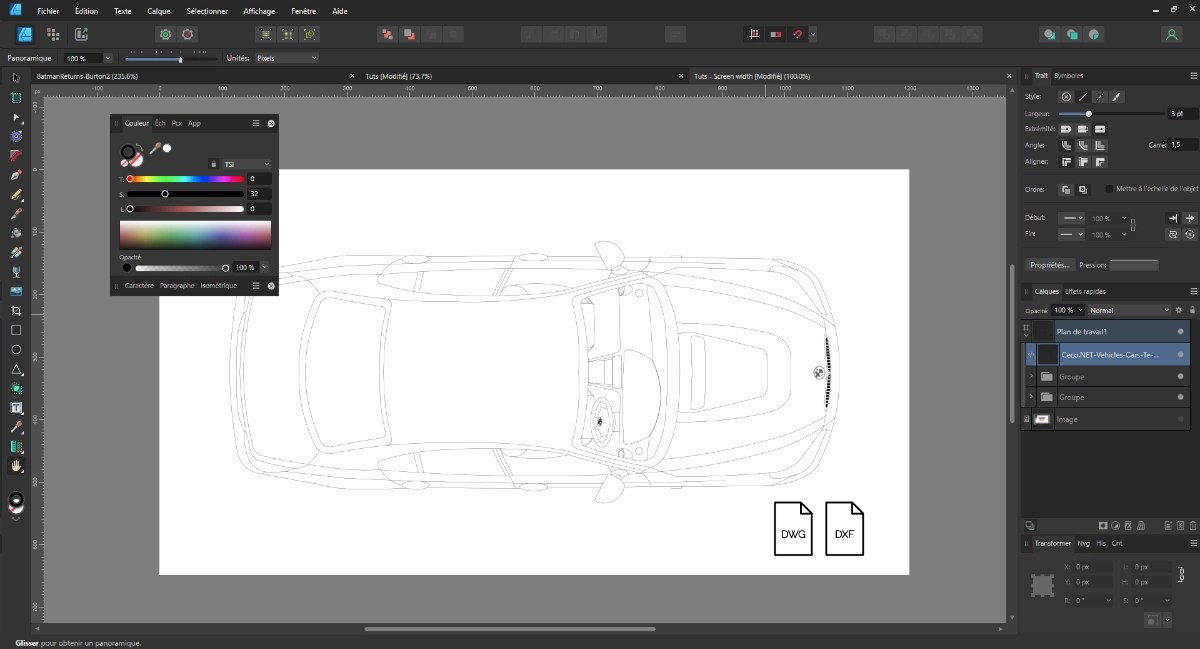
Task: Toggle visibility of Plan de travail1 layer
Action: [1180, 331]
